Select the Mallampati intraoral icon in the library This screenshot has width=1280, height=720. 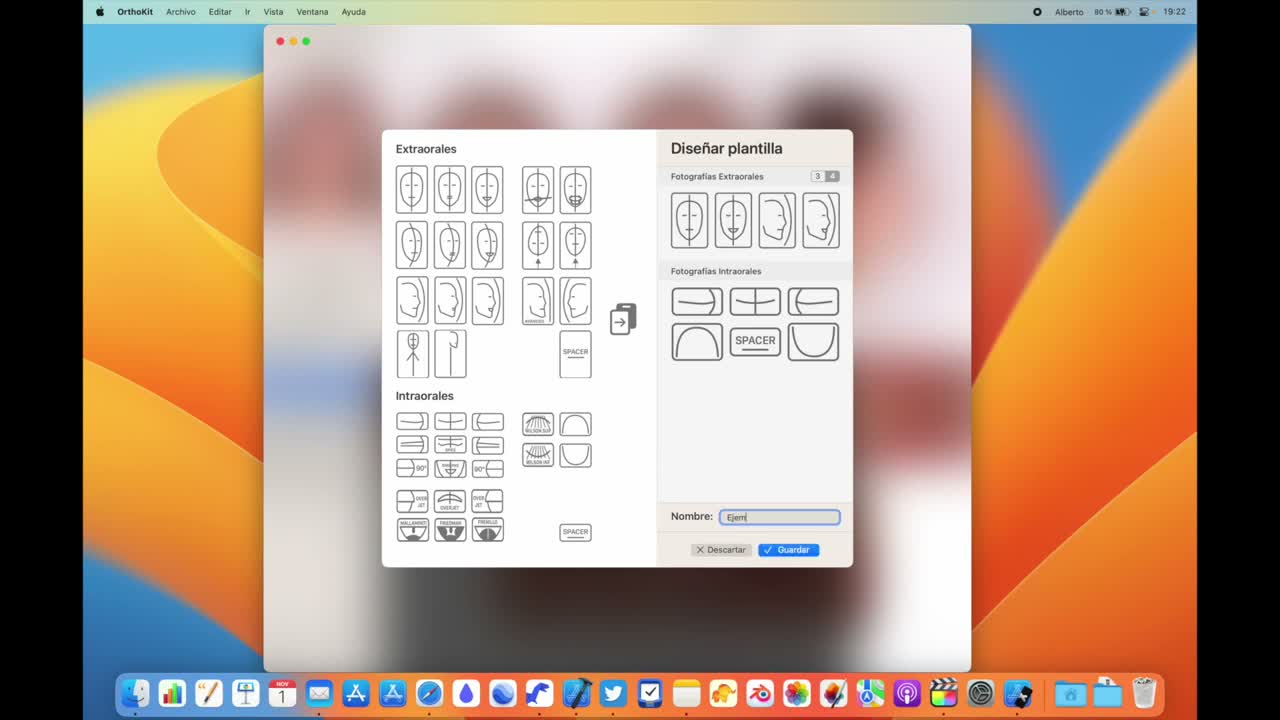[x=412, y=530]
